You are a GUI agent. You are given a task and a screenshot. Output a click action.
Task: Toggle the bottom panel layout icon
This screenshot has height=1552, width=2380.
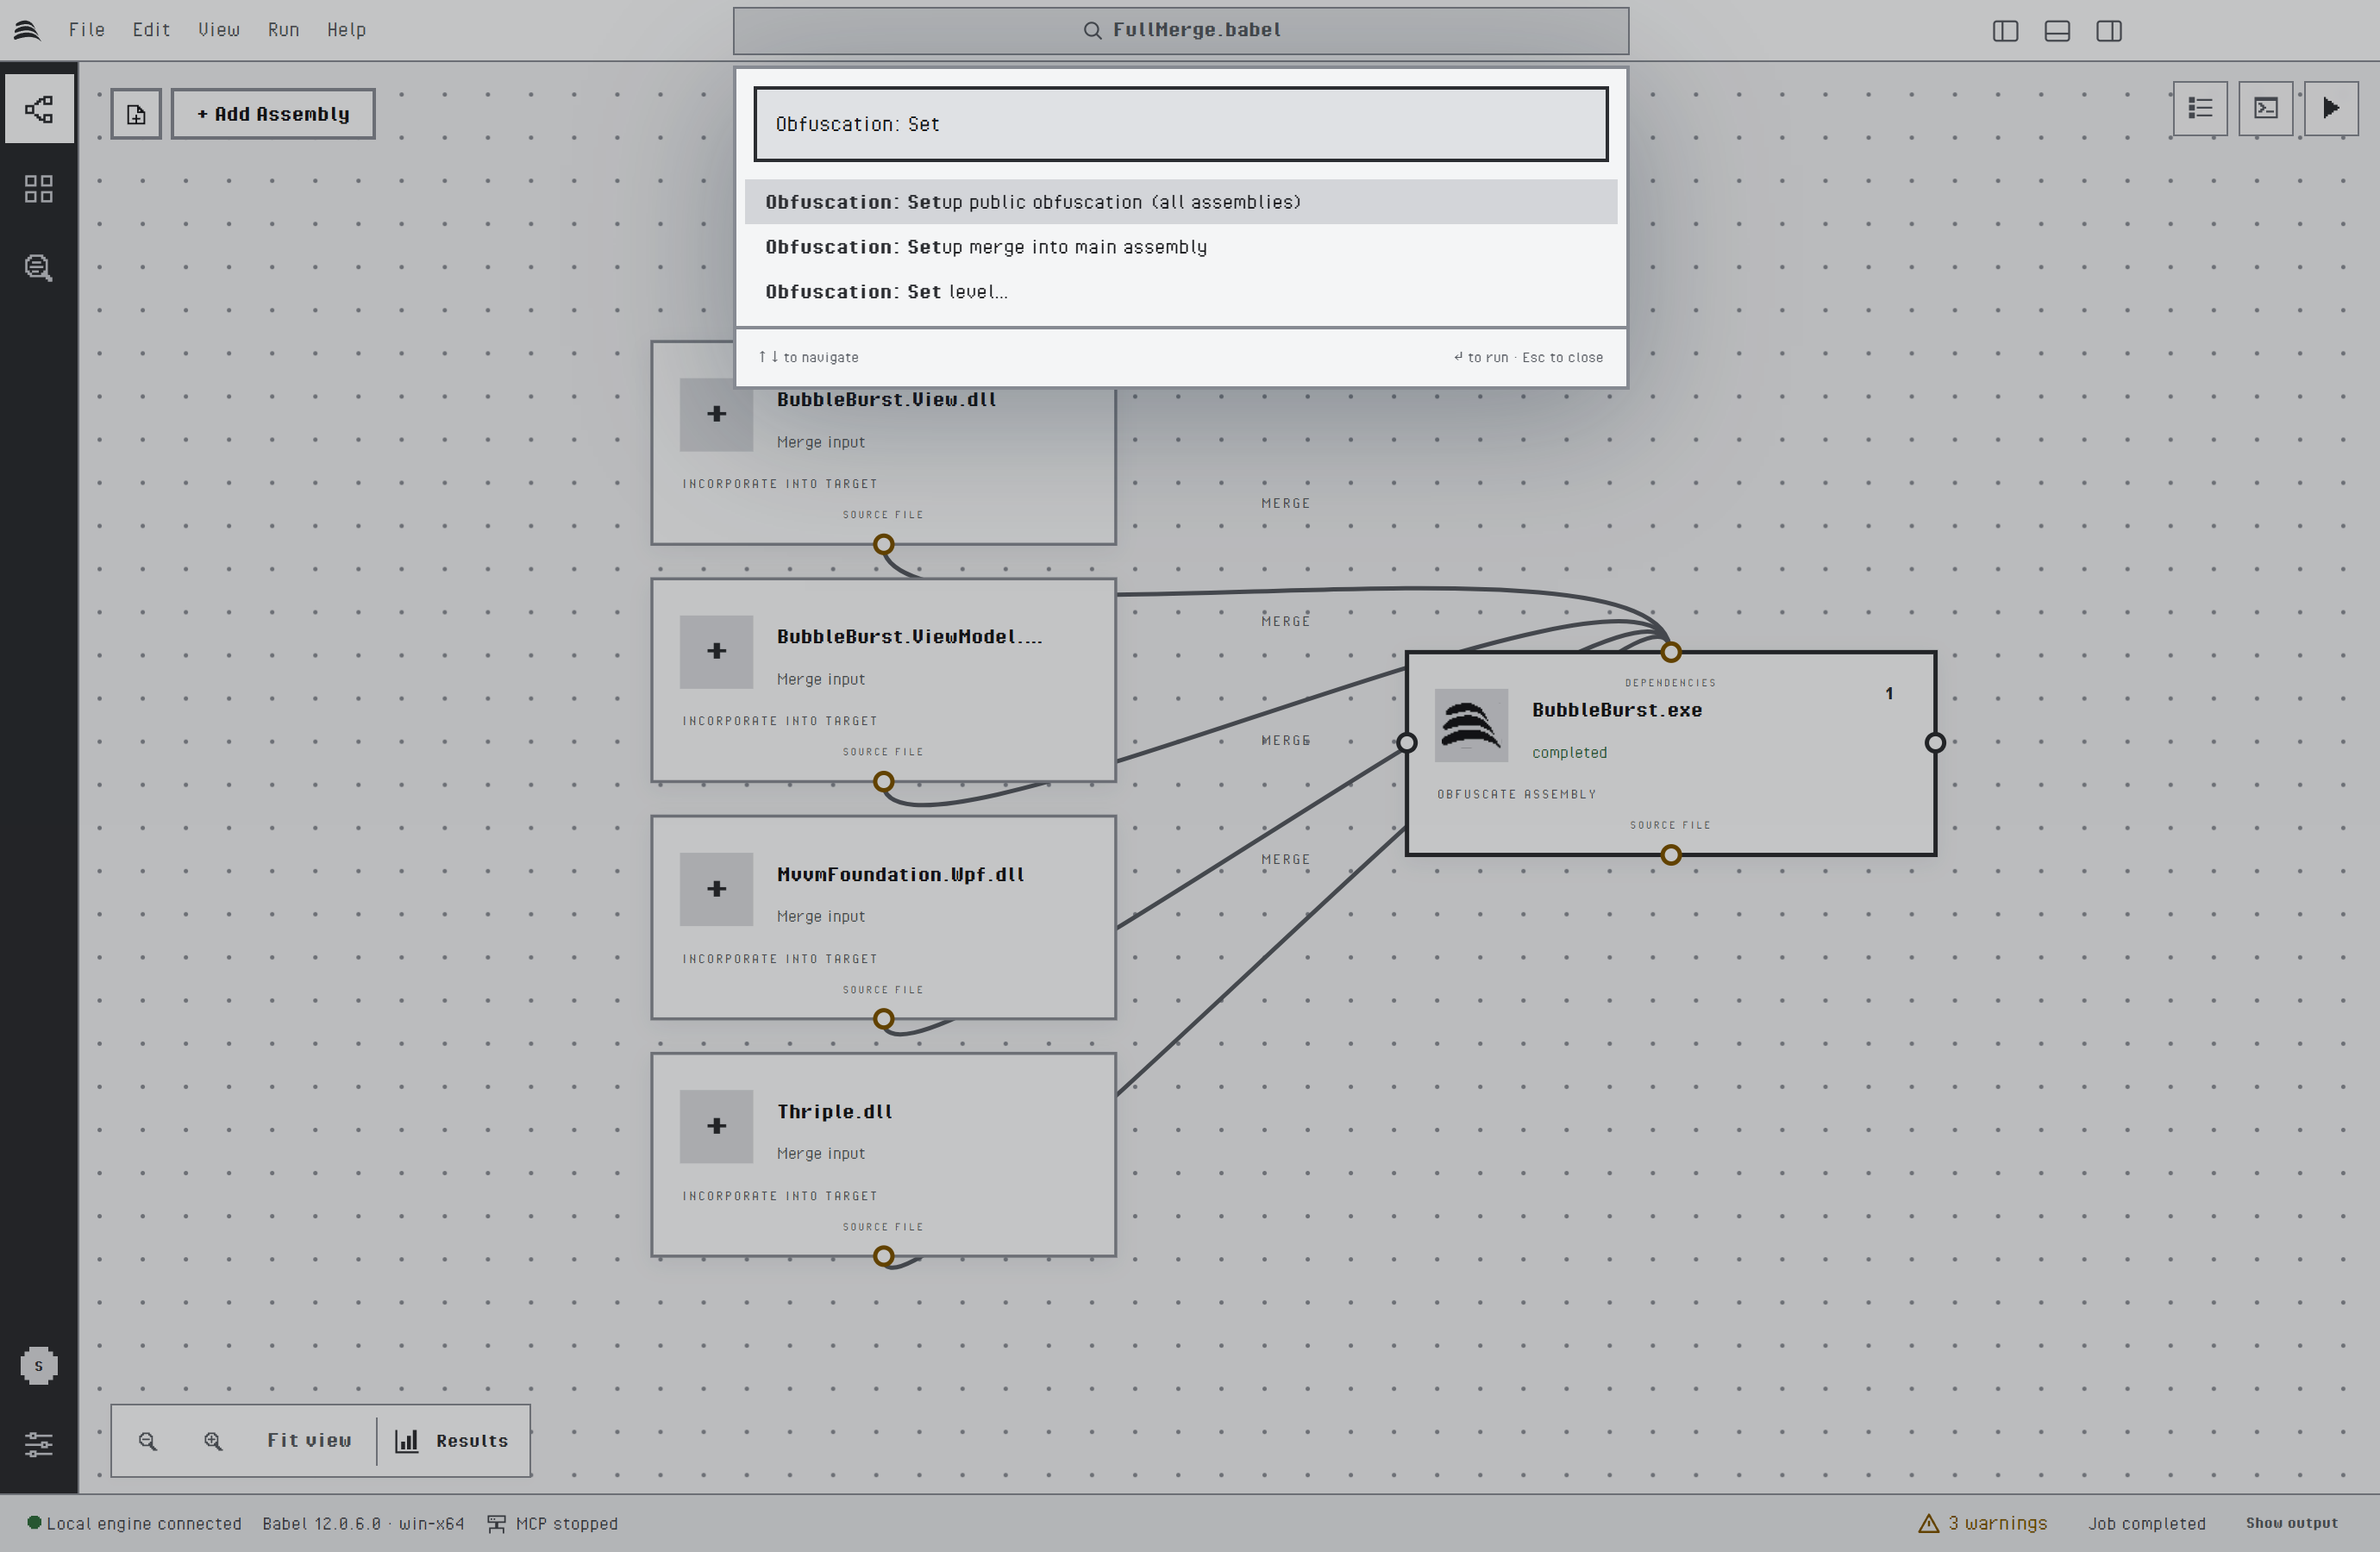(x=2057, y=31)
